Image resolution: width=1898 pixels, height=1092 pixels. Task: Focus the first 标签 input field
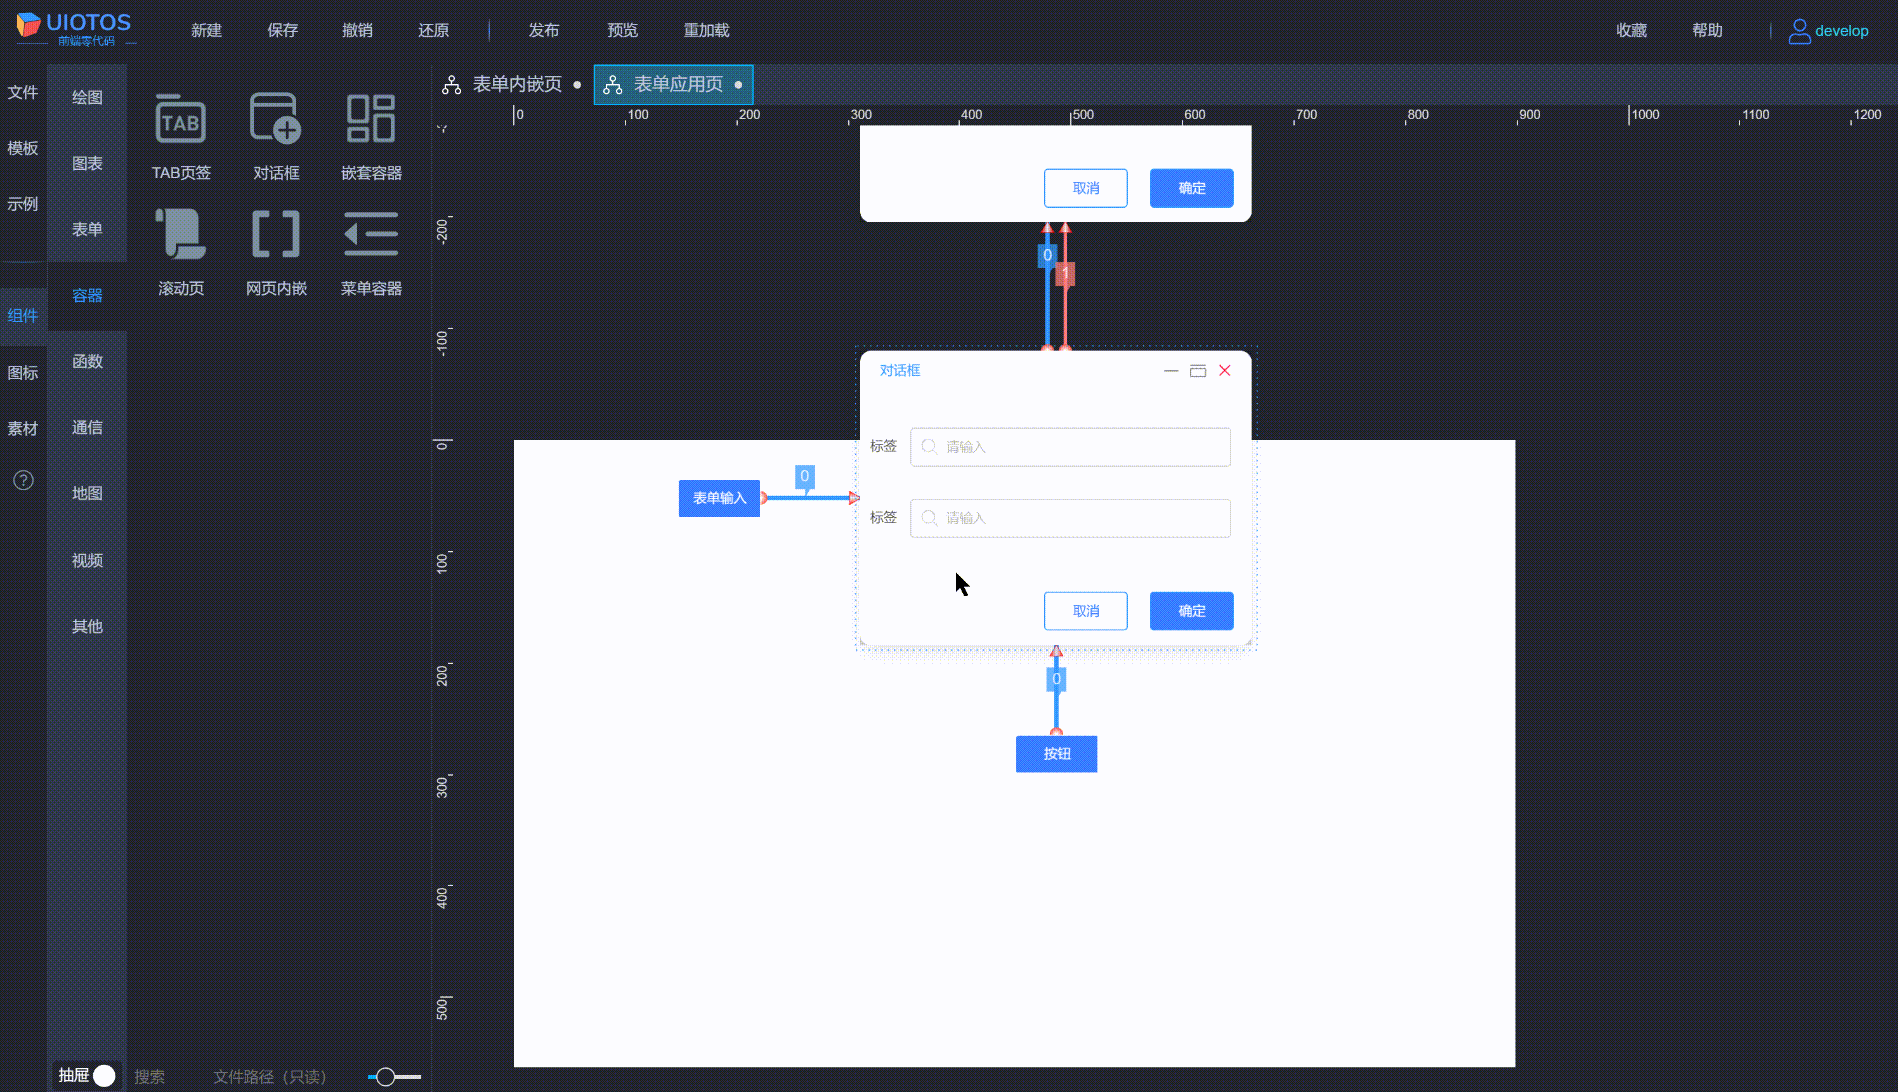click(x=1070, y=447)
